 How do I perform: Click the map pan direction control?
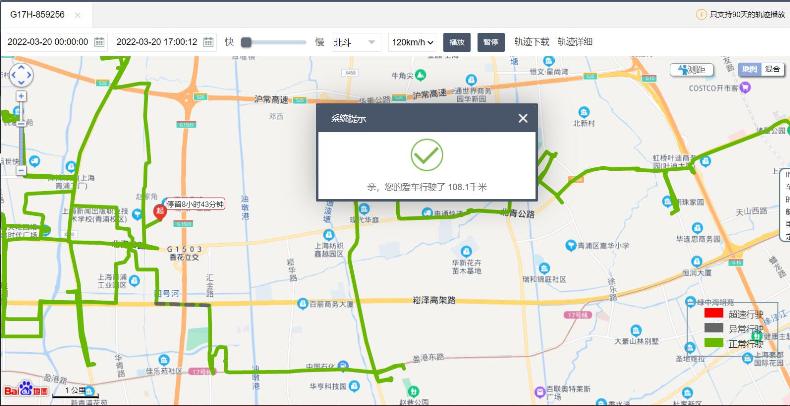coord(21,76)
